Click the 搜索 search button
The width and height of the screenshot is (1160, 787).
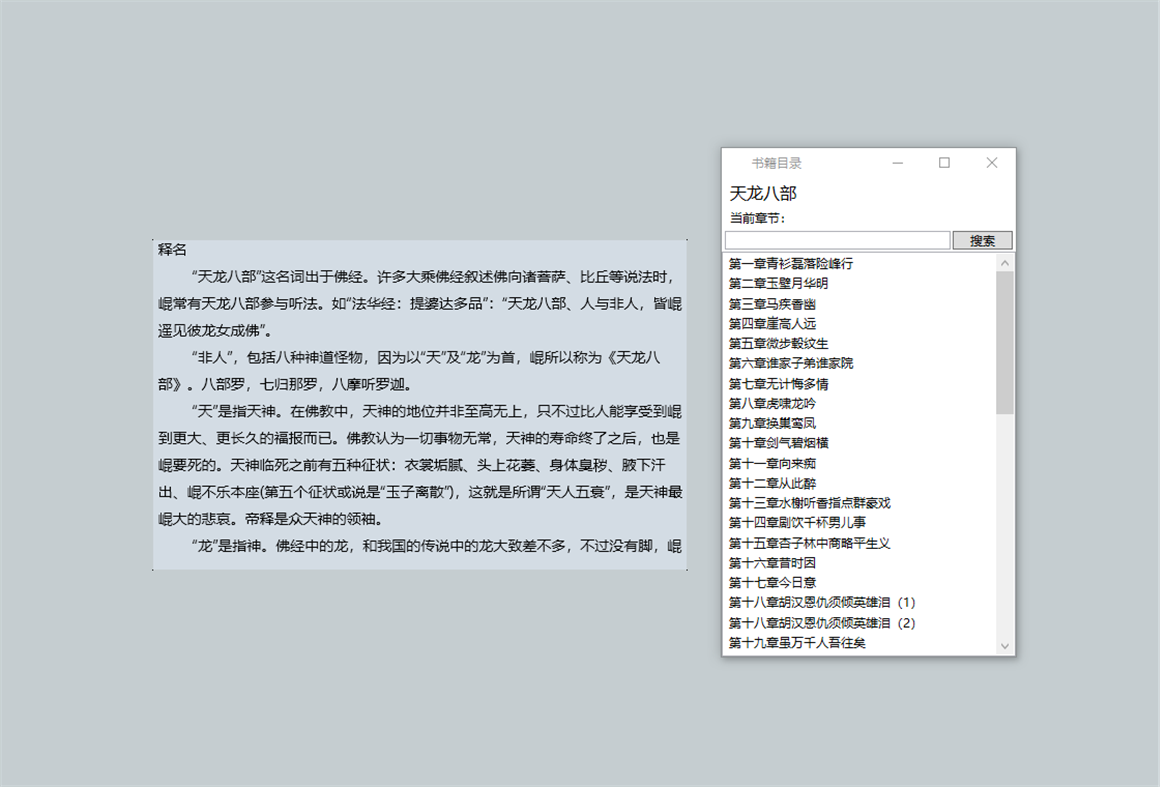981,240
